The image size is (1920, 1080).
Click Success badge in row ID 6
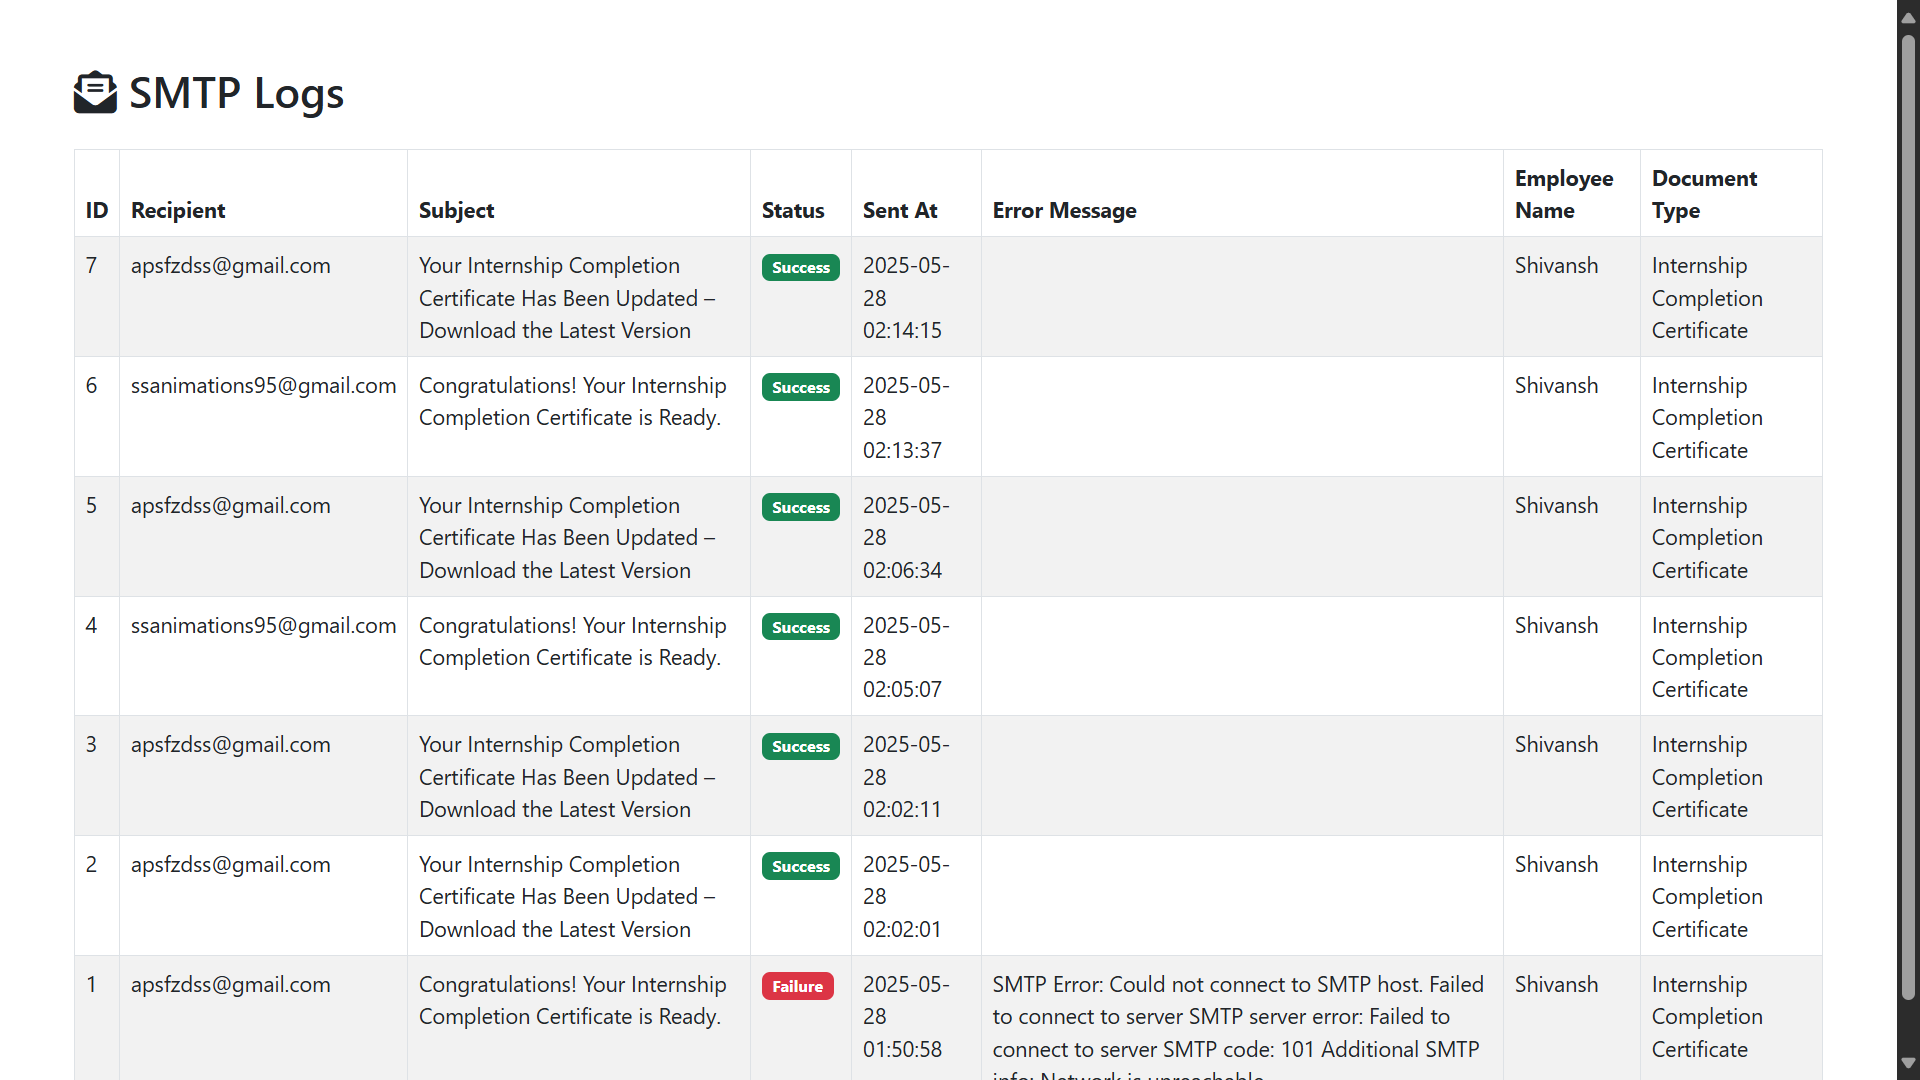800,387
